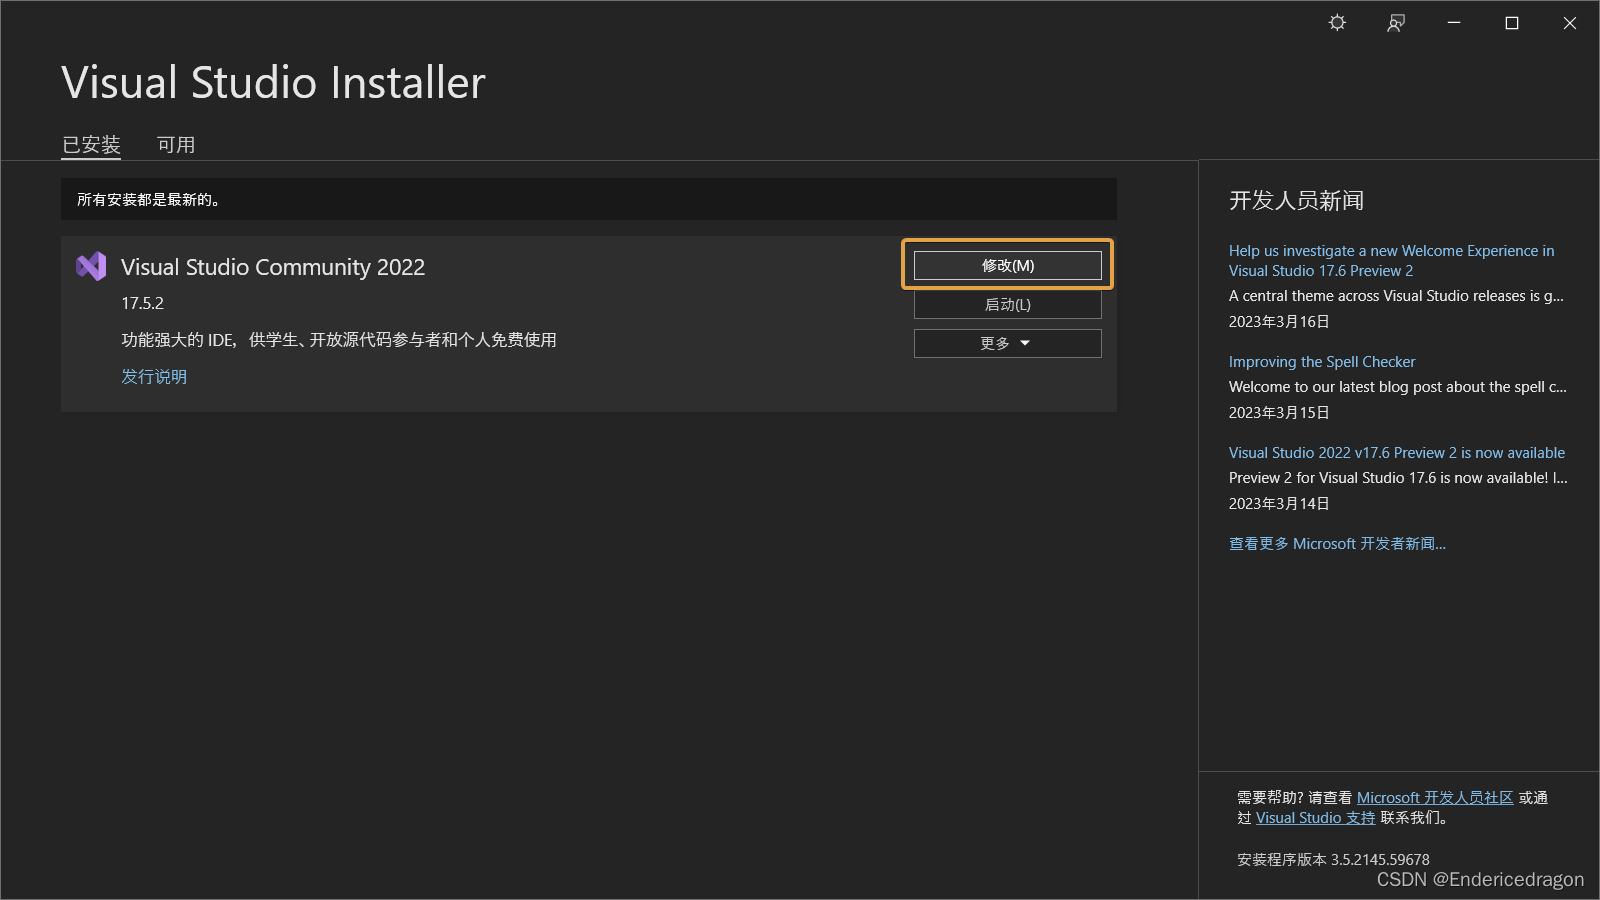
Task: Click the Visual Studio Community 2022 title text
Action: point(272,266)
